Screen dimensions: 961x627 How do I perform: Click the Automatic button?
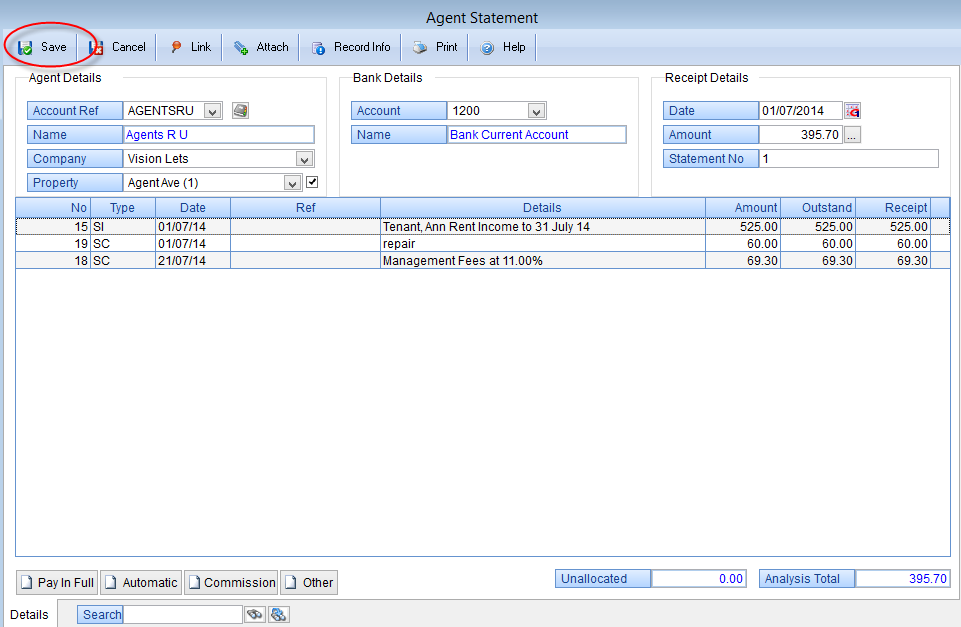click(141, 582)
